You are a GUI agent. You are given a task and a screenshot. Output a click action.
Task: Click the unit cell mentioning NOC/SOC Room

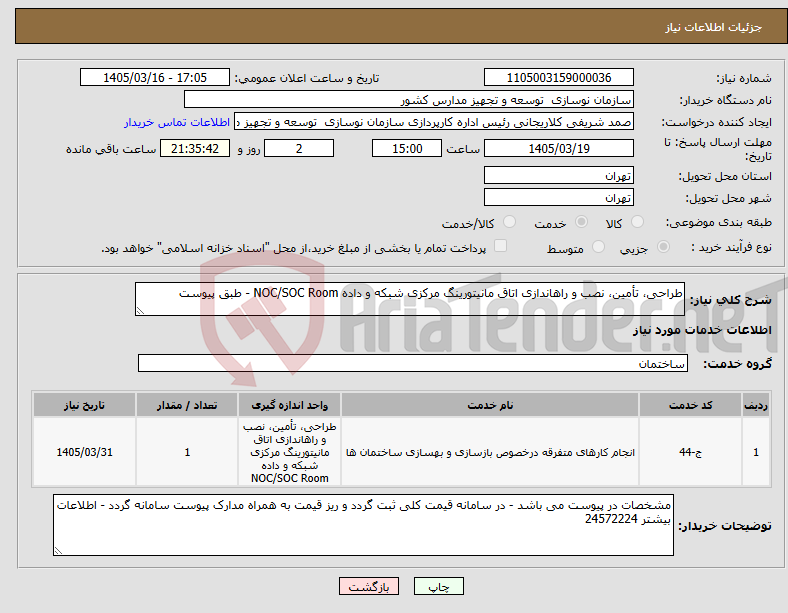289,452
